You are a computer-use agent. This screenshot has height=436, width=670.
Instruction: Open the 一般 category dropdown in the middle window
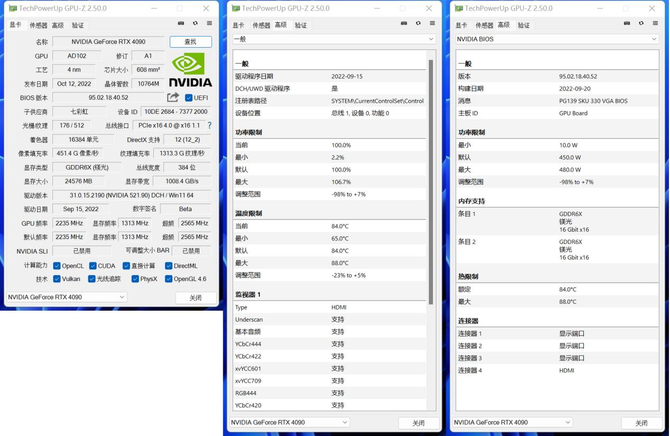coord(334,39)
